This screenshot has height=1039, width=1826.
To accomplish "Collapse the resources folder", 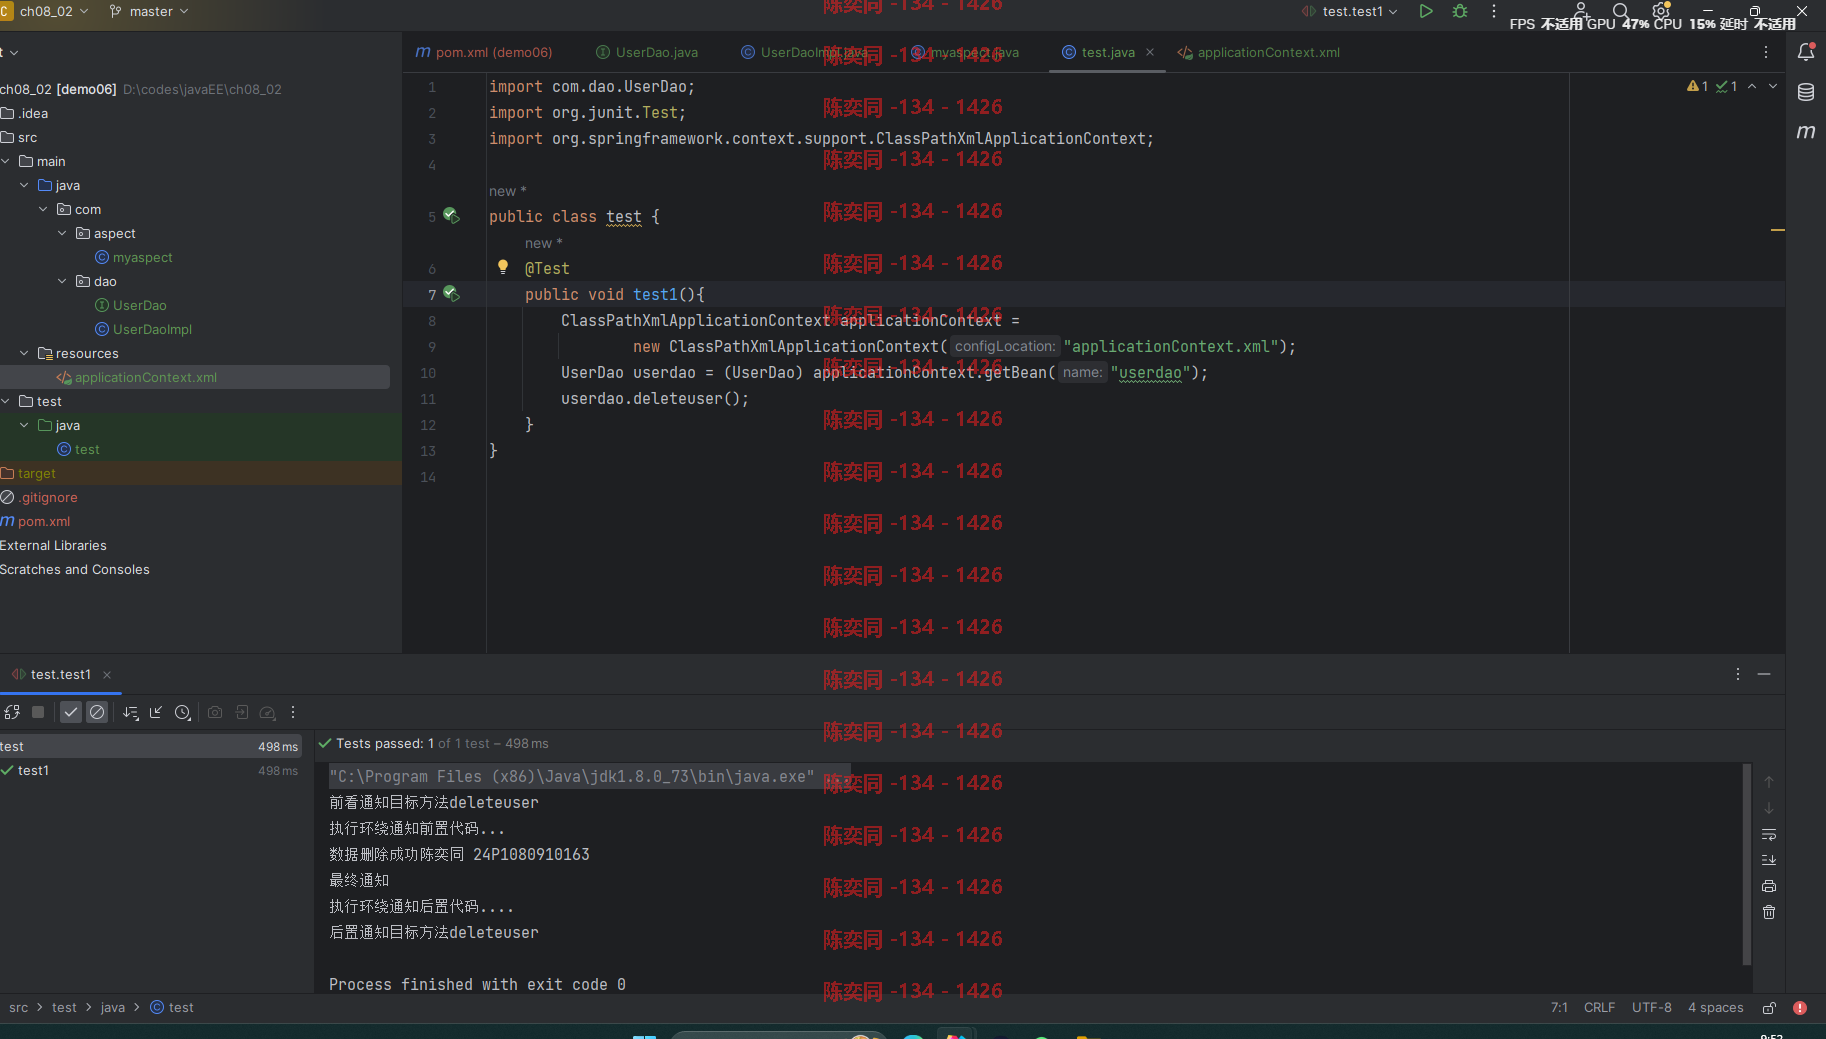I will [x=24, y=353].
